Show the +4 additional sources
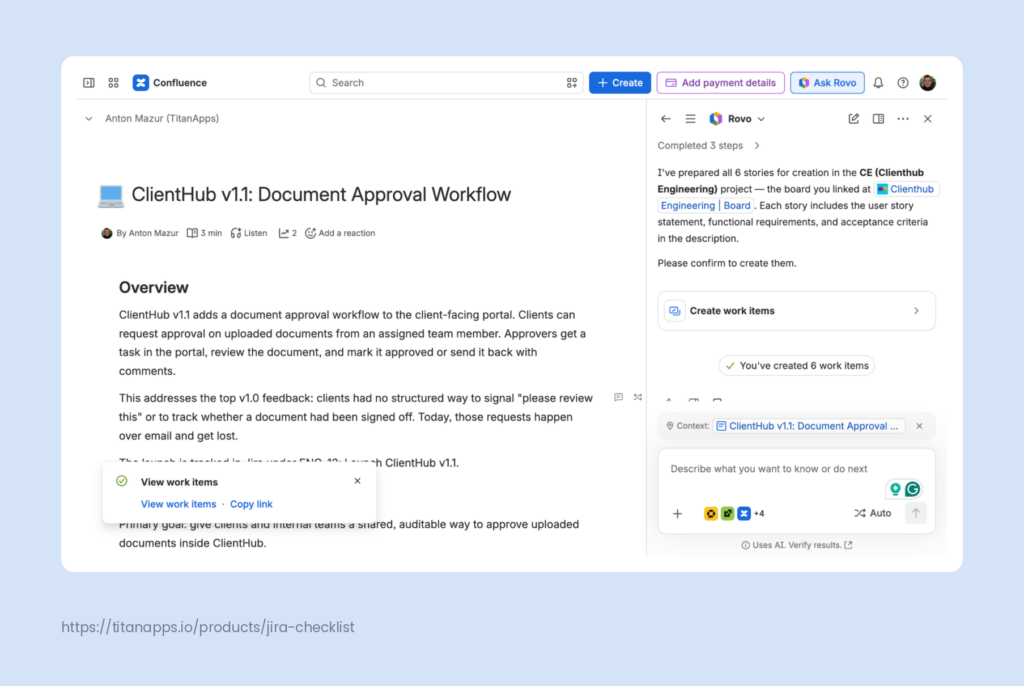1024x686 pixels. click(x=759, y=514)
